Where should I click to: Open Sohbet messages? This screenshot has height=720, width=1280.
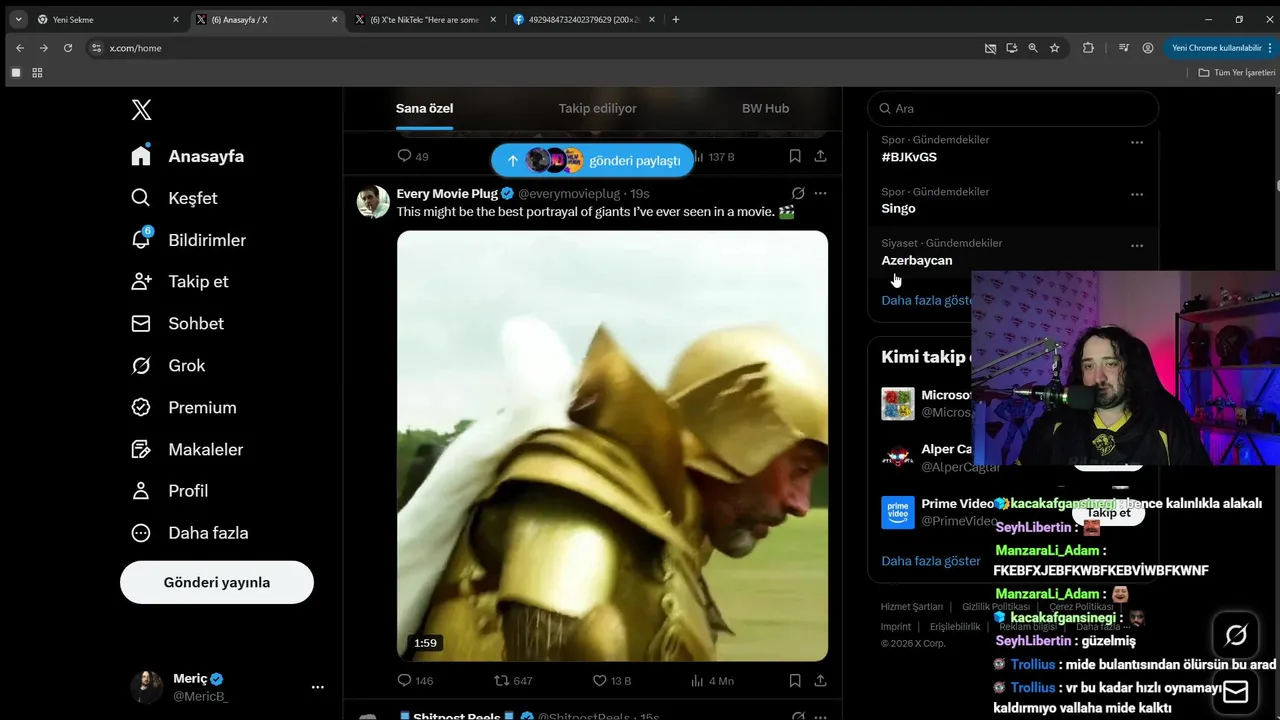coord(177,324)
